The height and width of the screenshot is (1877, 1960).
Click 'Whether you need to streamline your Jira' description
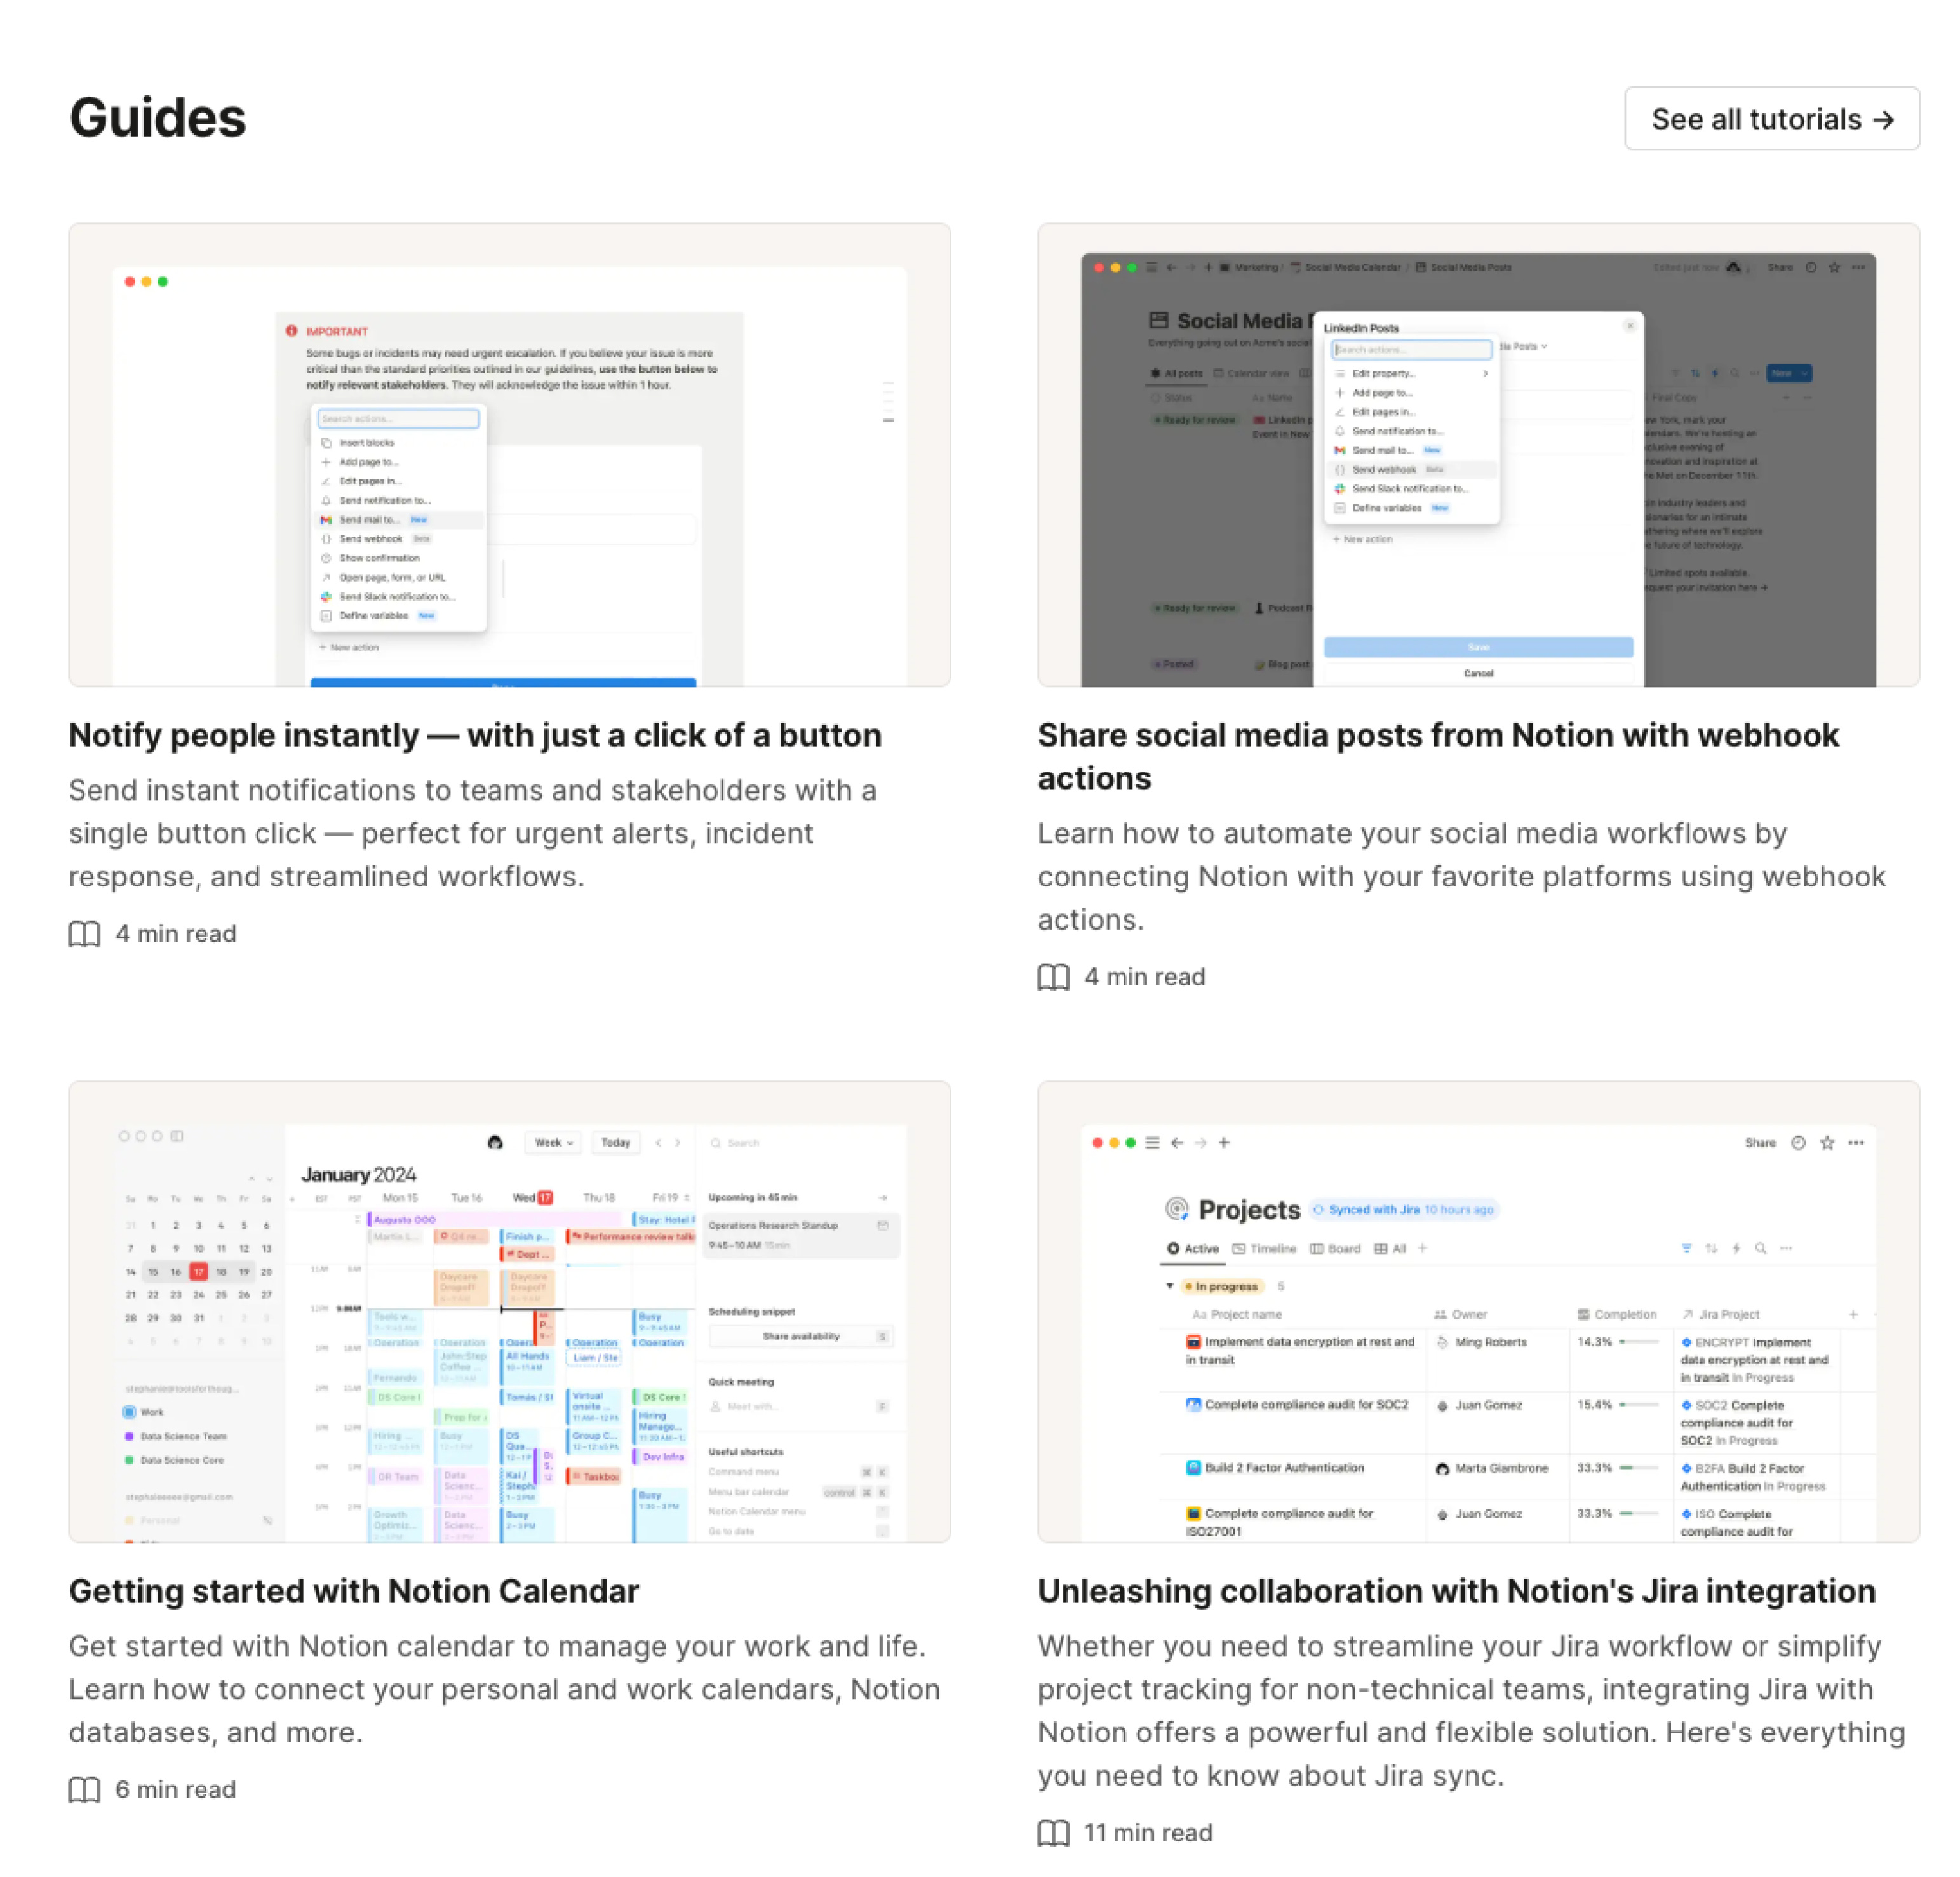[x=1472, y=1711]
